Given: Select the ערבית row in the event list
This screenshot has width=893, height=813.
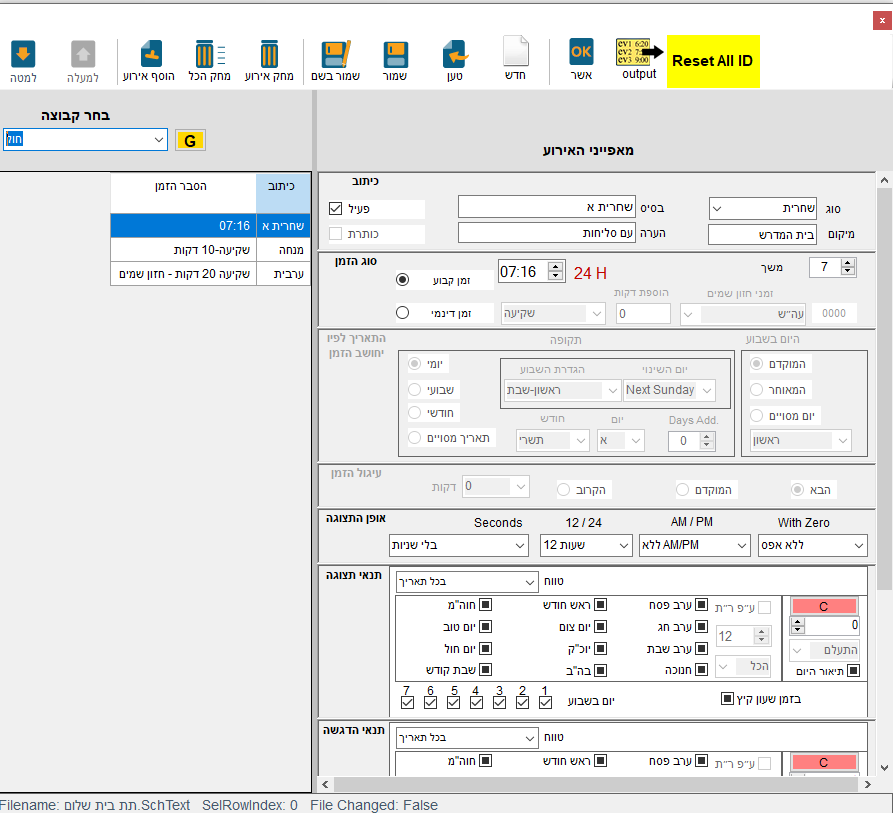Looking at the screenshot, I should (x=210, y=274).
